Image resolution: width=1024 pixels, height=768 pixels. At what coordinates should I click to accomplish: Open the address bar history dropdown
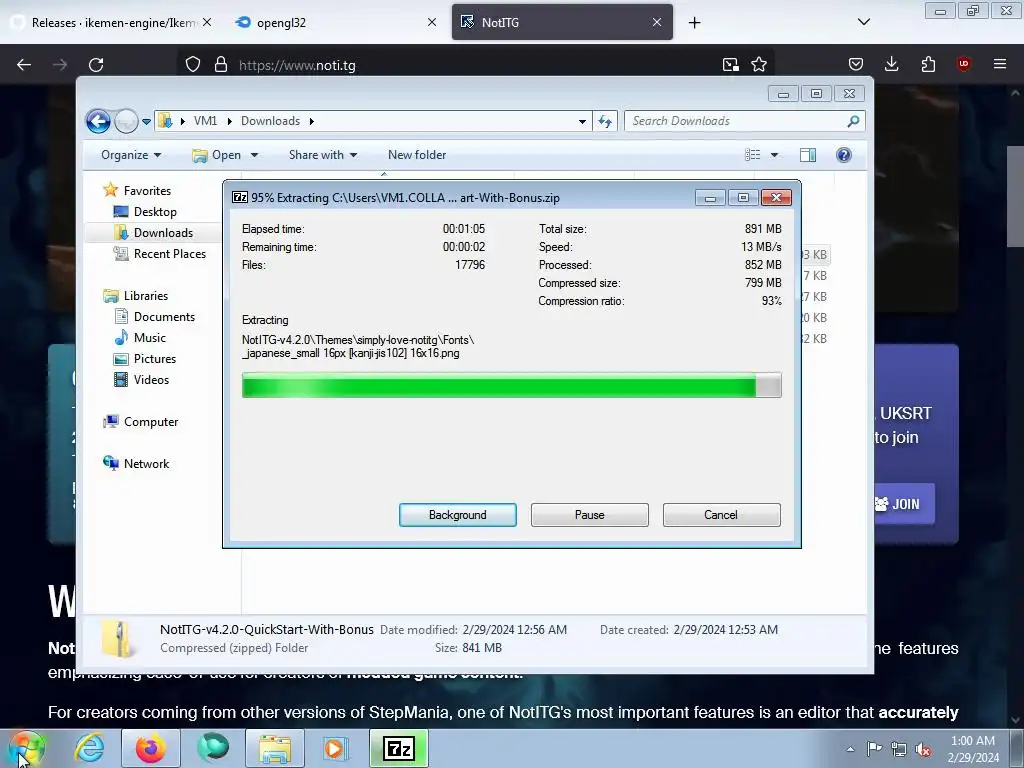pyautogui.click(x=582, y=121)
